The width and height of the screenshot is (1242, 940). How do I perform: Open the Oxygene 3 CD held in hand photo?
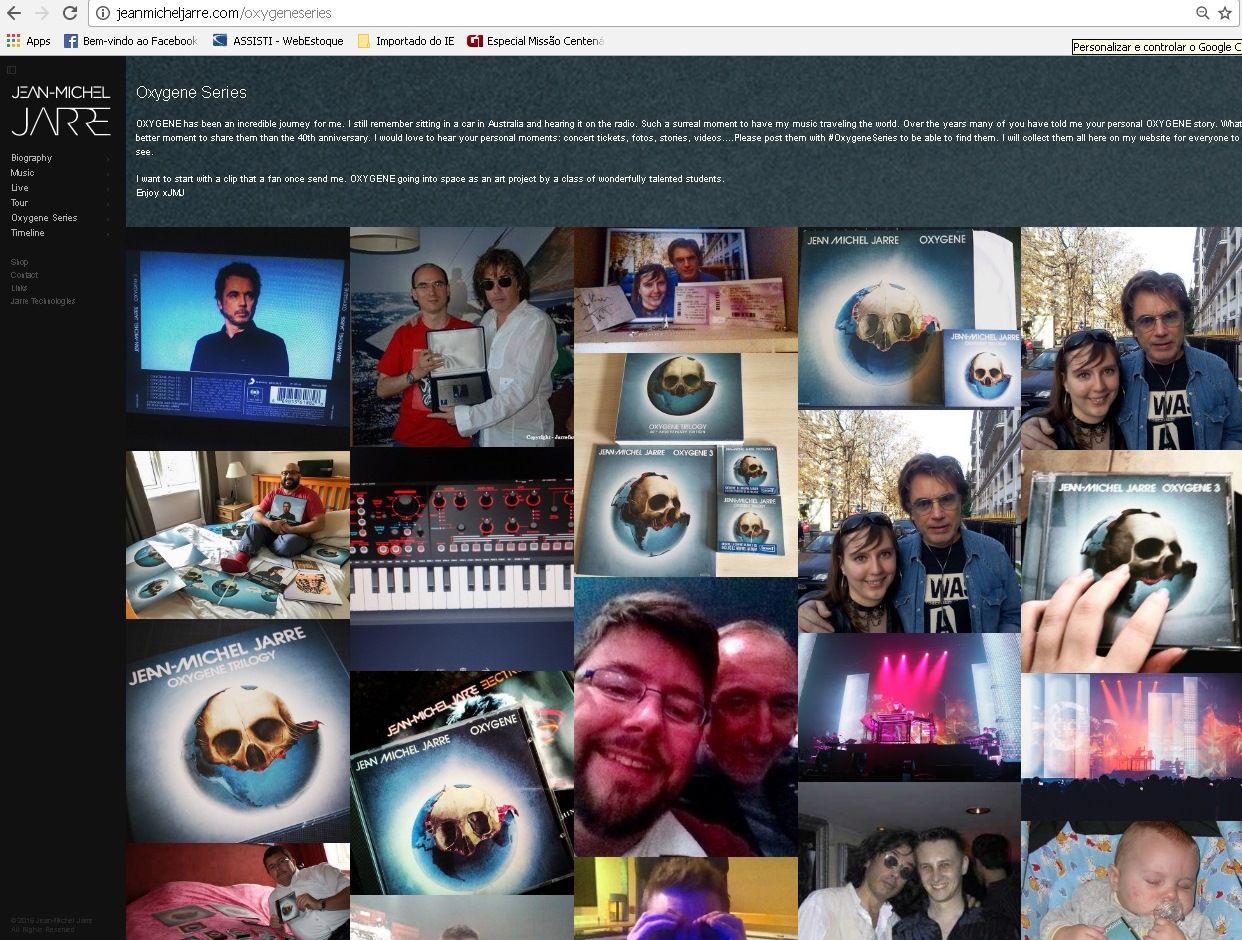(1131, 562)
